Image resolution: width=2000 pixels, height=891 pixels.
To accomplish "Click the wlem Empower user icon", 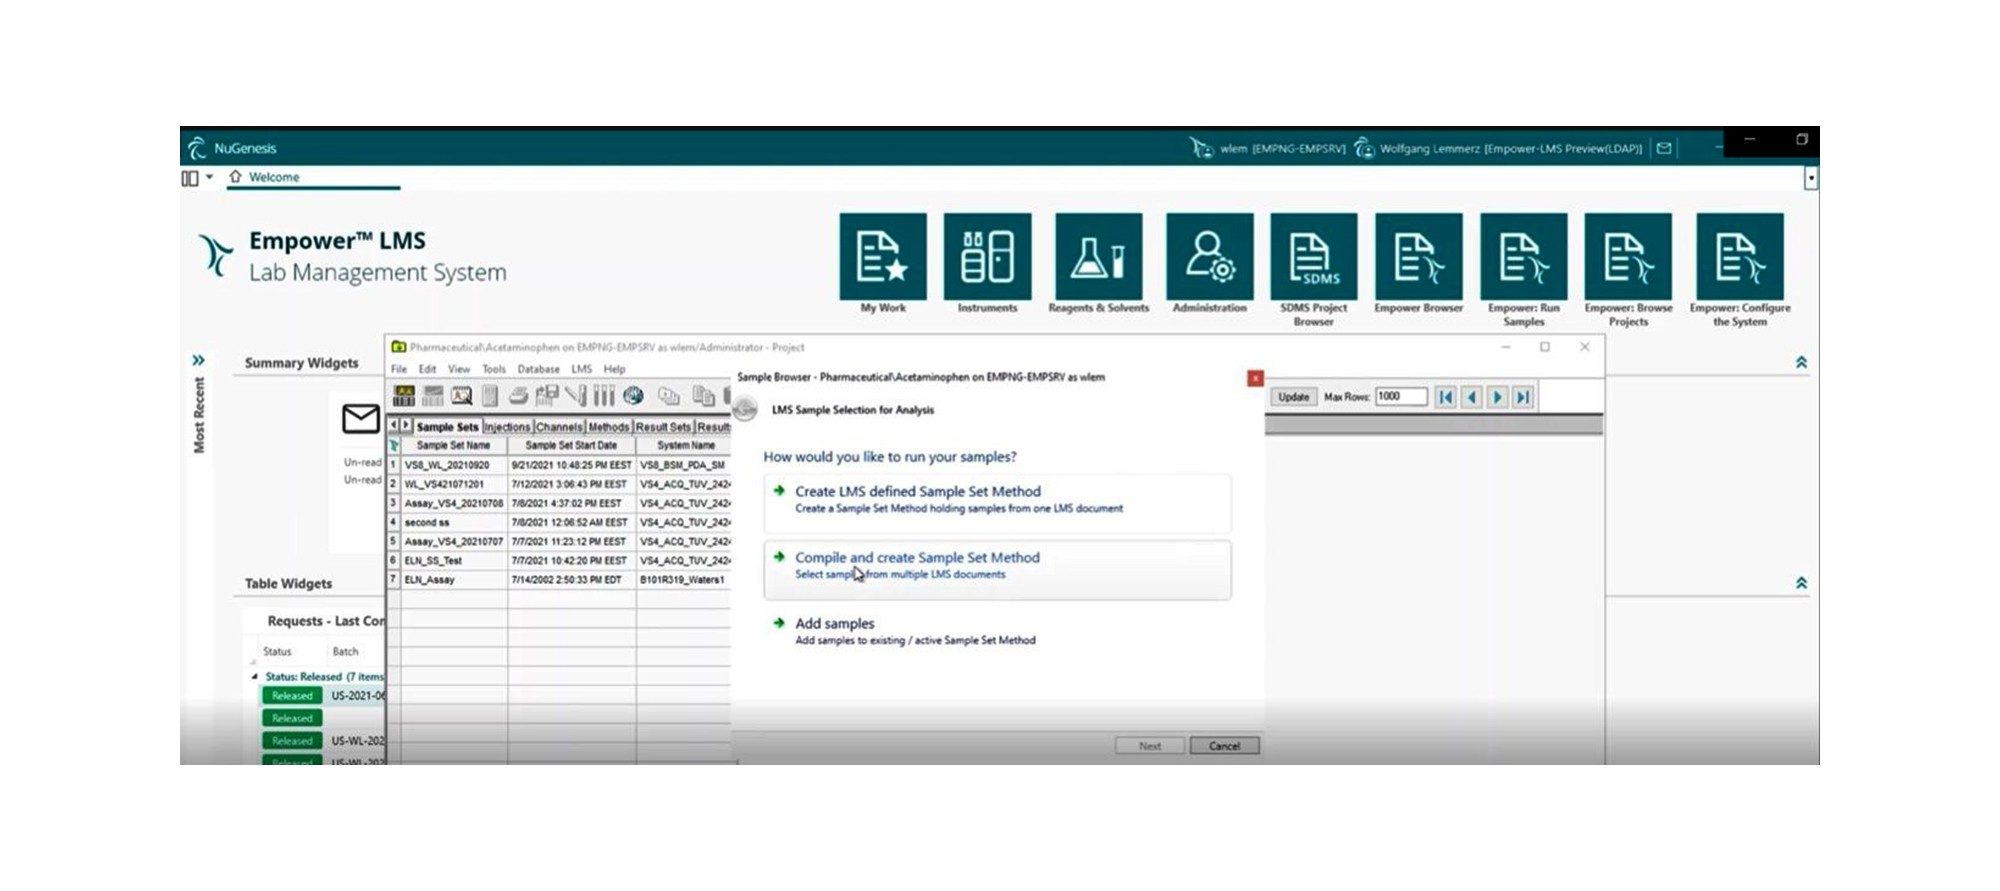I will pyautogui.click(x=1201, y=148).
